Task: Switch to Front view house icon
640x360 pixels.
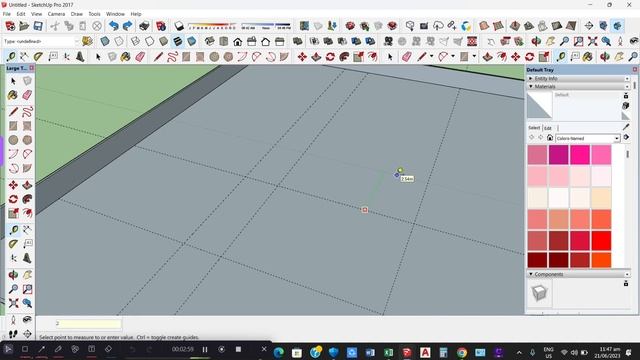Action: (238, 41)
